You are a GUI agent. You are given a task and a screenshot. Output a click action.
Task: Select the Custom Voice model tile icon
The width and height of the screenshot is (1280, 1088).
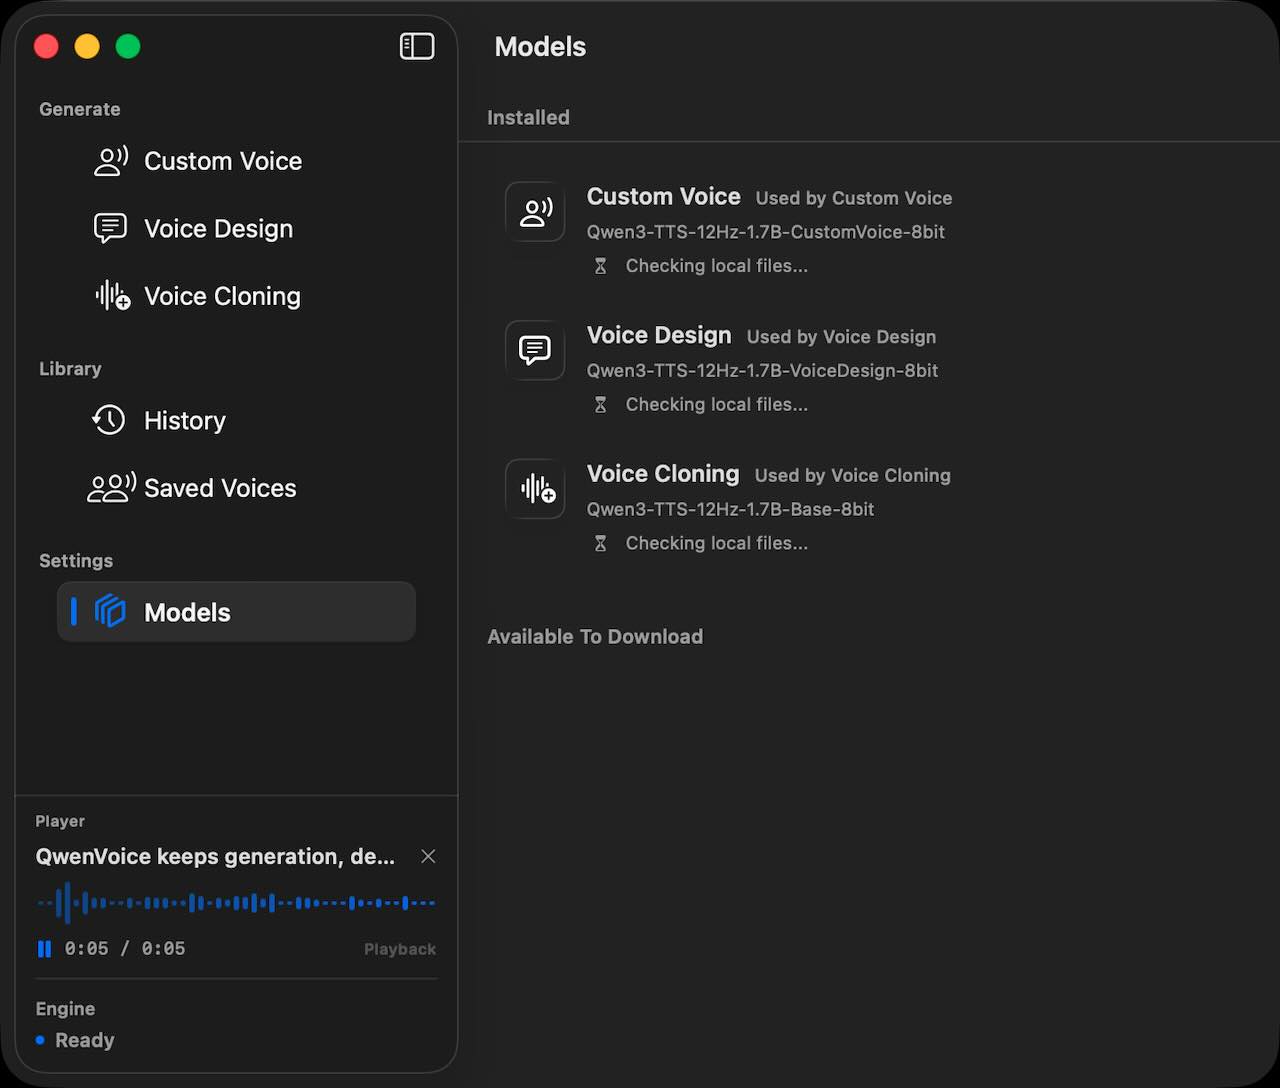[x=535, y=212]
